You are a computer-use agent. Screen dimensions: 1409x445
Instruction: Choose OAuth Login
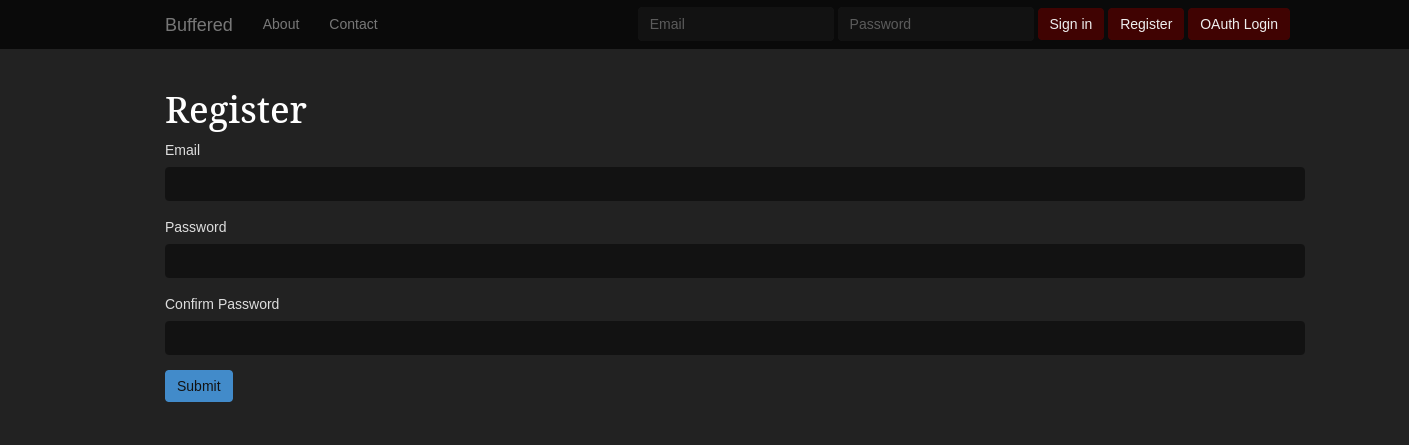pos(1238,24)
